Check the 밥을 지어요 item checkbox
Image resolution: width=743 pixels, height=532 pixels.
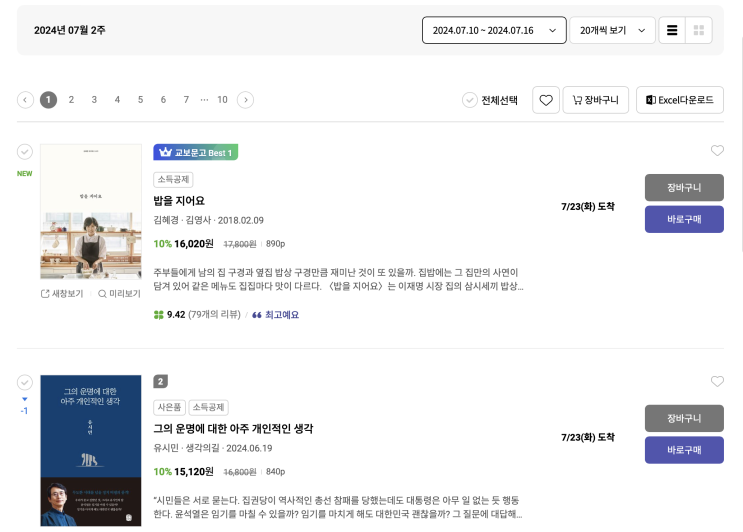point(25,151)
